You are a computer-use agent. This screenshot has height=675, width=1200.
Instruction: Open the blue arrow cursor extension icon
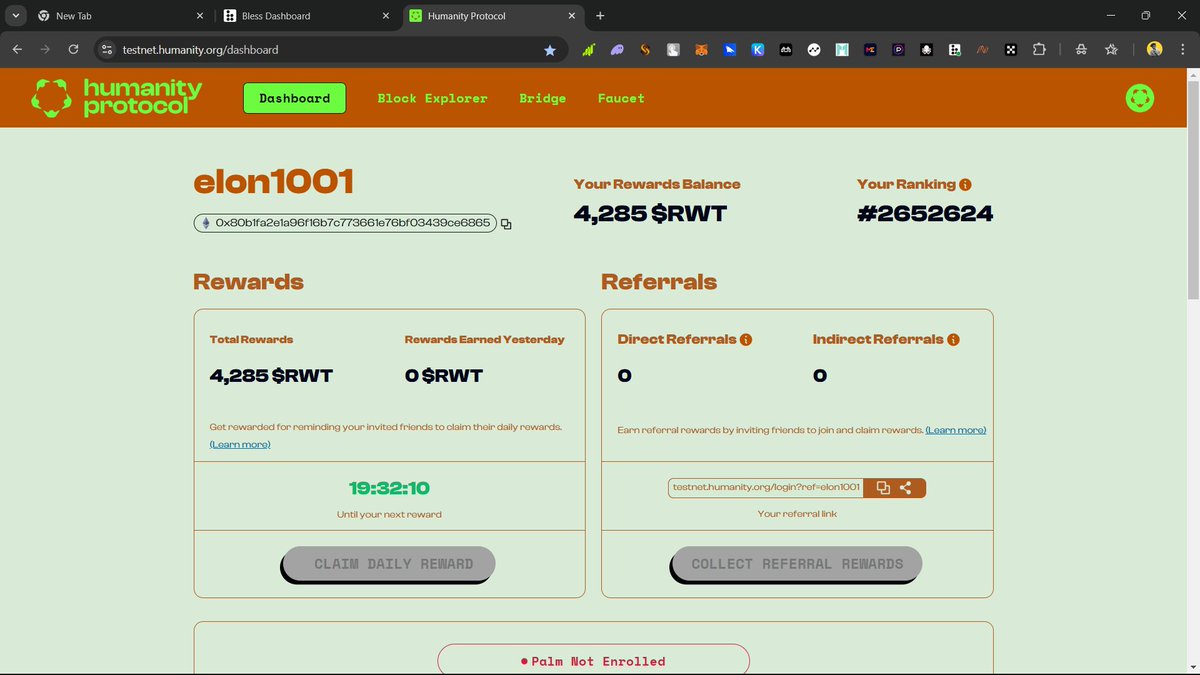(x=730, y=49)
